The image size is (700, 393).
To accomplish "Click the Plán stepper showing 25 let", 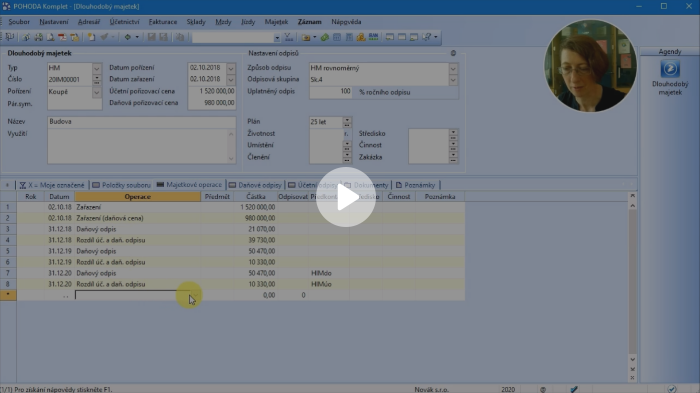I will (x=347, y=122).
